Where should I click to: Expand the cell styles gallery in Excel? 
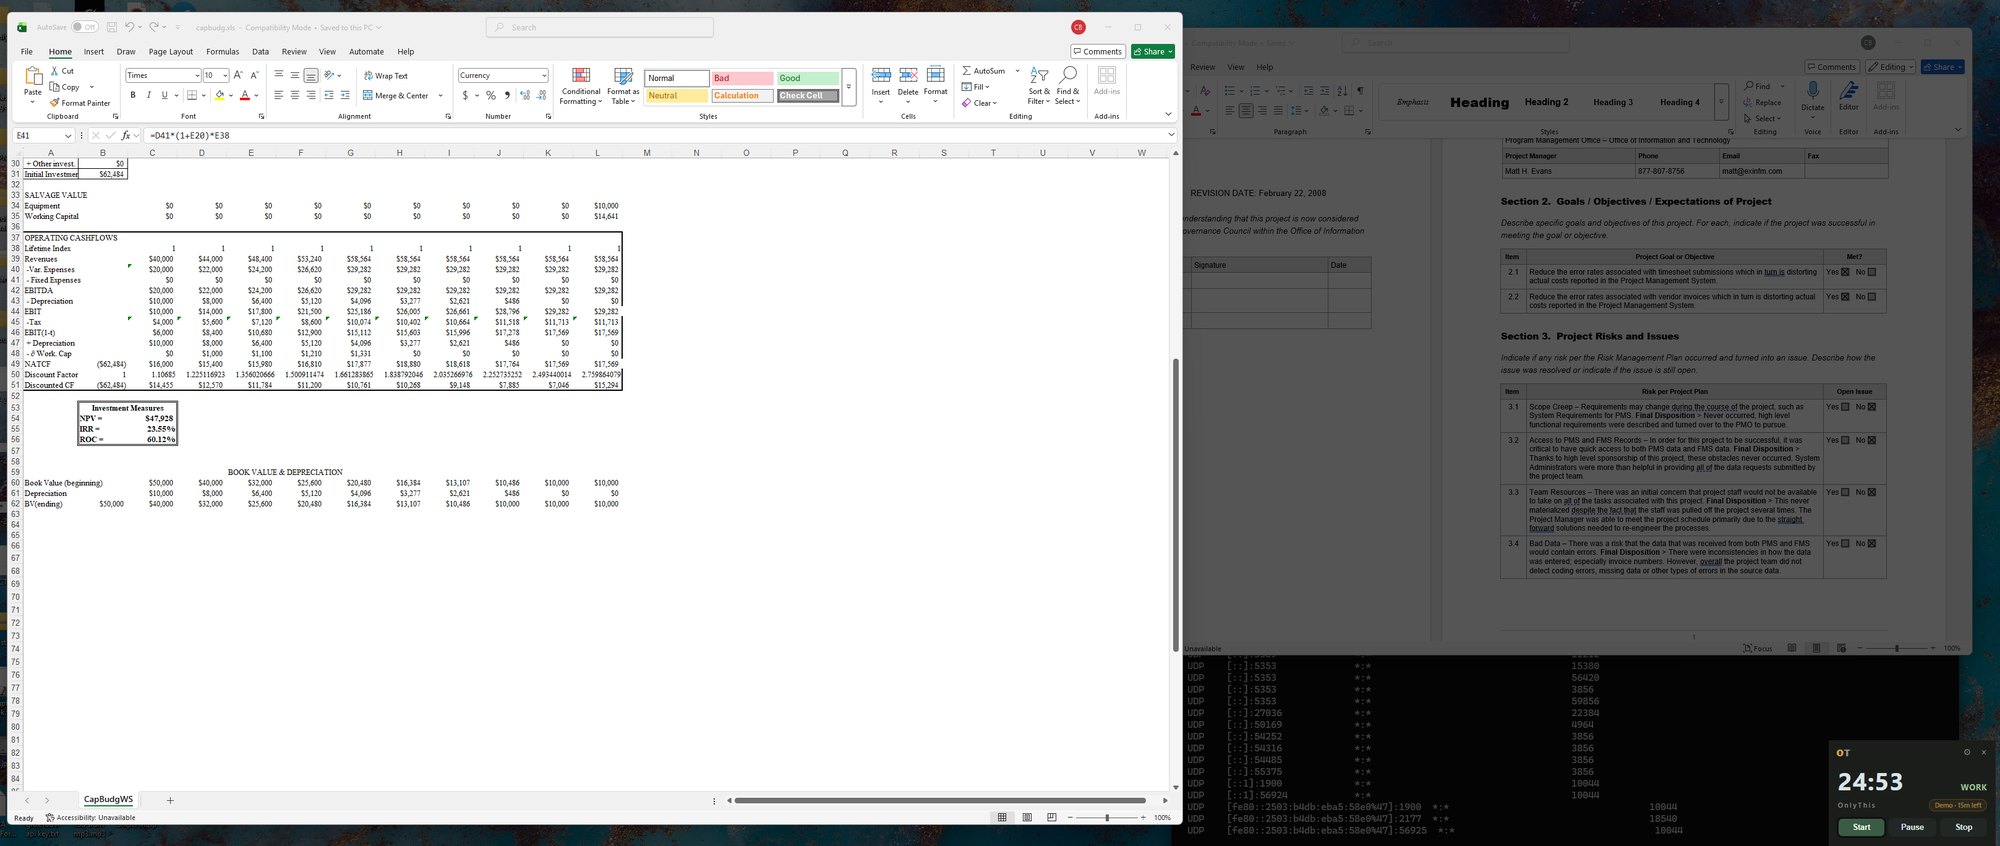pyautogui.click(x=848, y=87)
